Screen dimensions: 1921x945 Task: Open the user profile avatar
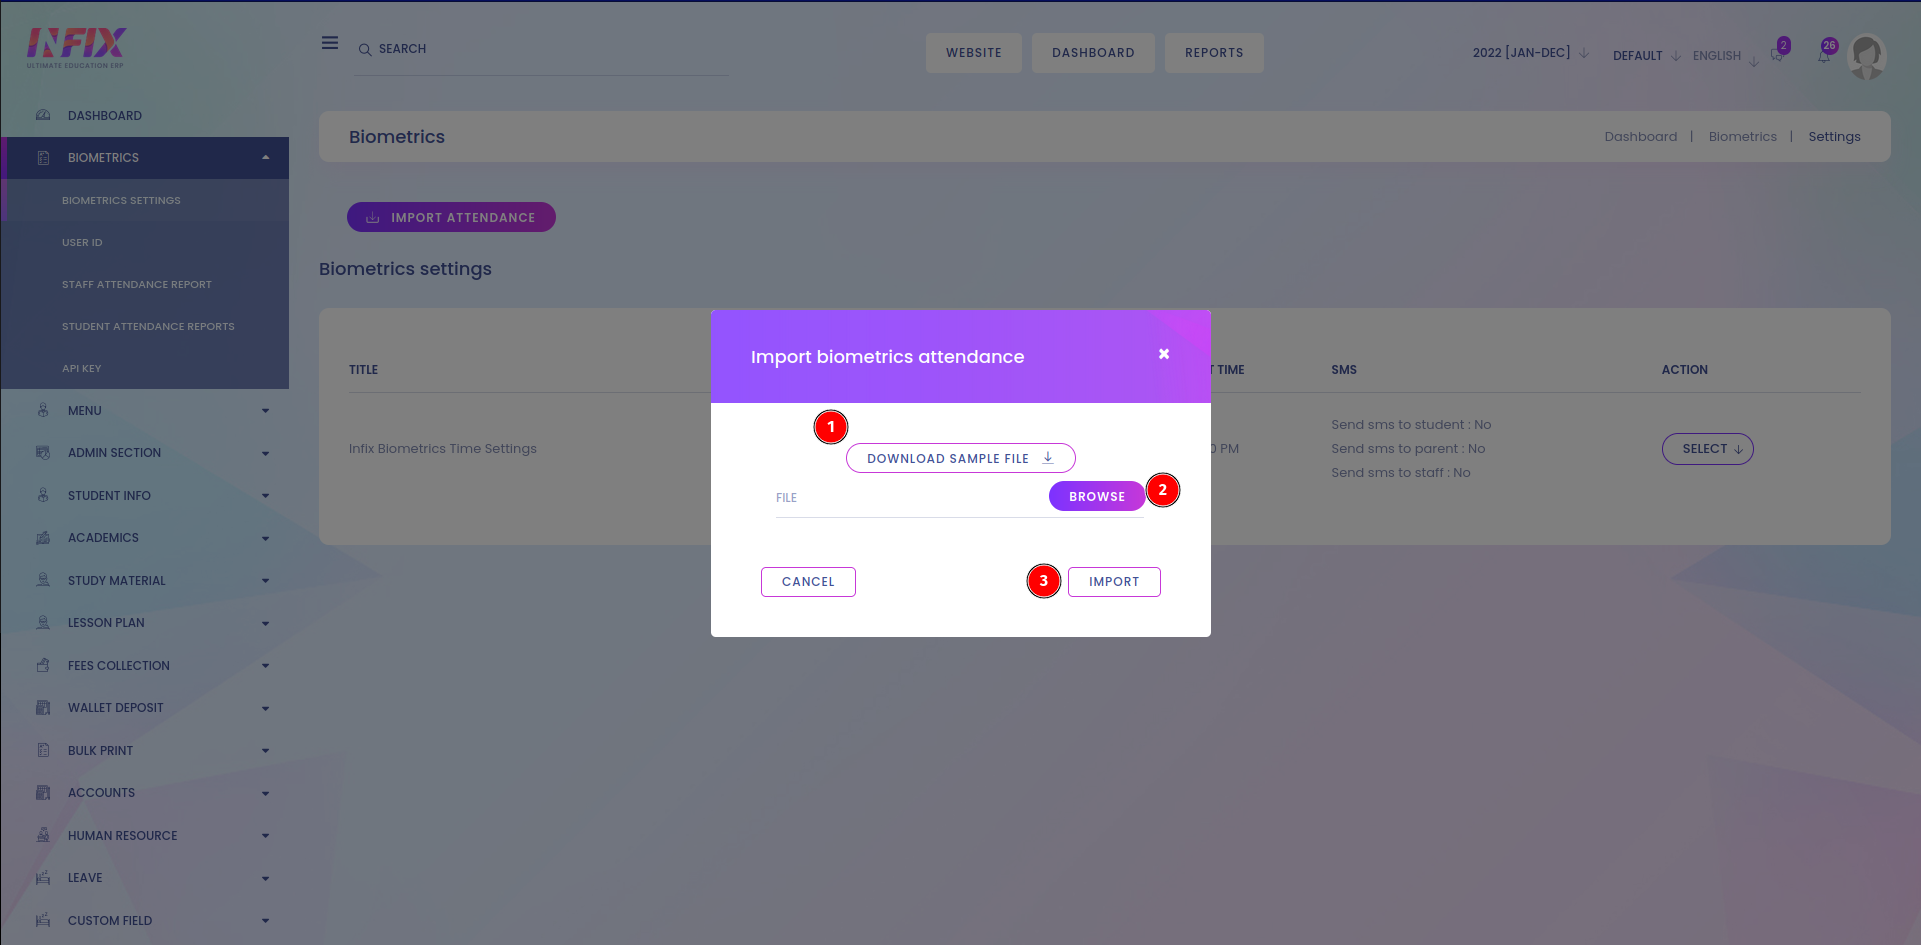click(x=1866, y=56)
